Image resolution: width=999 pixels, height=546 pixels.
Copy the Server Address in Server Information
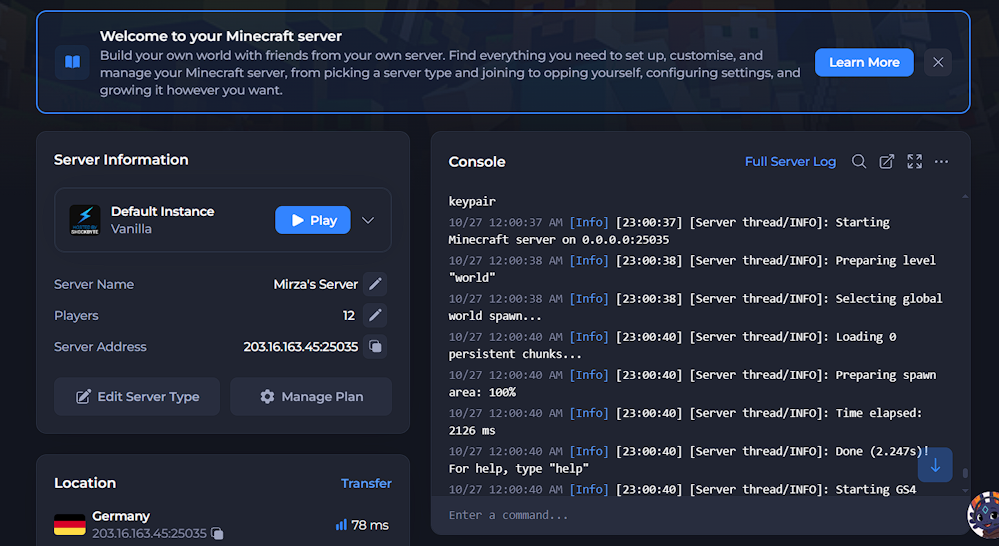point(375,346)
